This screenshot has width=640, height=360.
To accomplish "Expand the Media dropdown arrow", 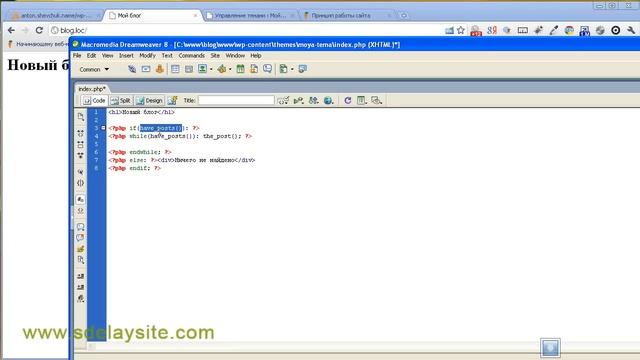I will (230, 69).
